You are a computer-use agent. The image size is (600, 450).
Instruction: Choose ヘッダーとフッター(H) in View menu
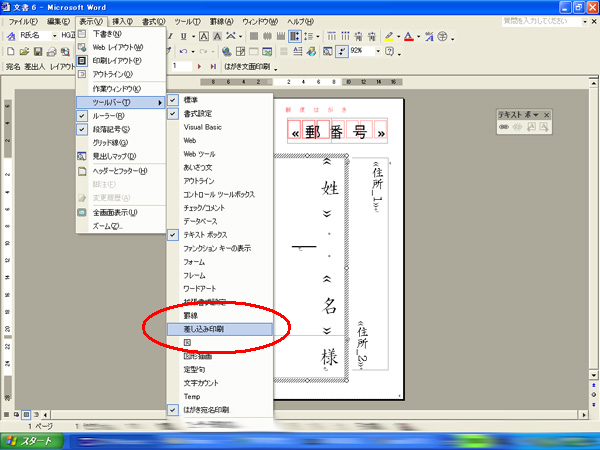121,171
